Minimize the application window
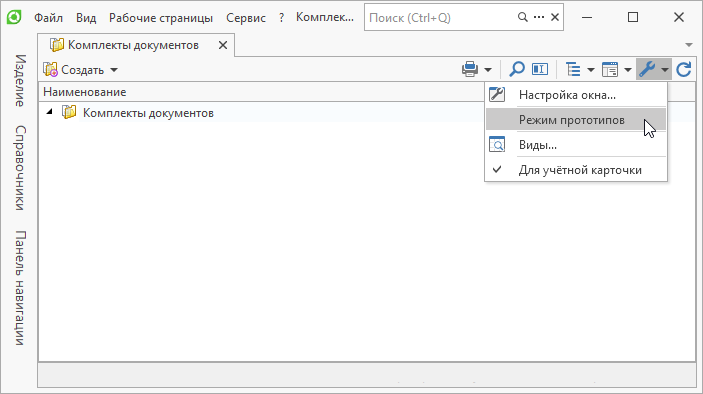The width and height of the screenshot is (703, 394). click(x=587, y=17)
